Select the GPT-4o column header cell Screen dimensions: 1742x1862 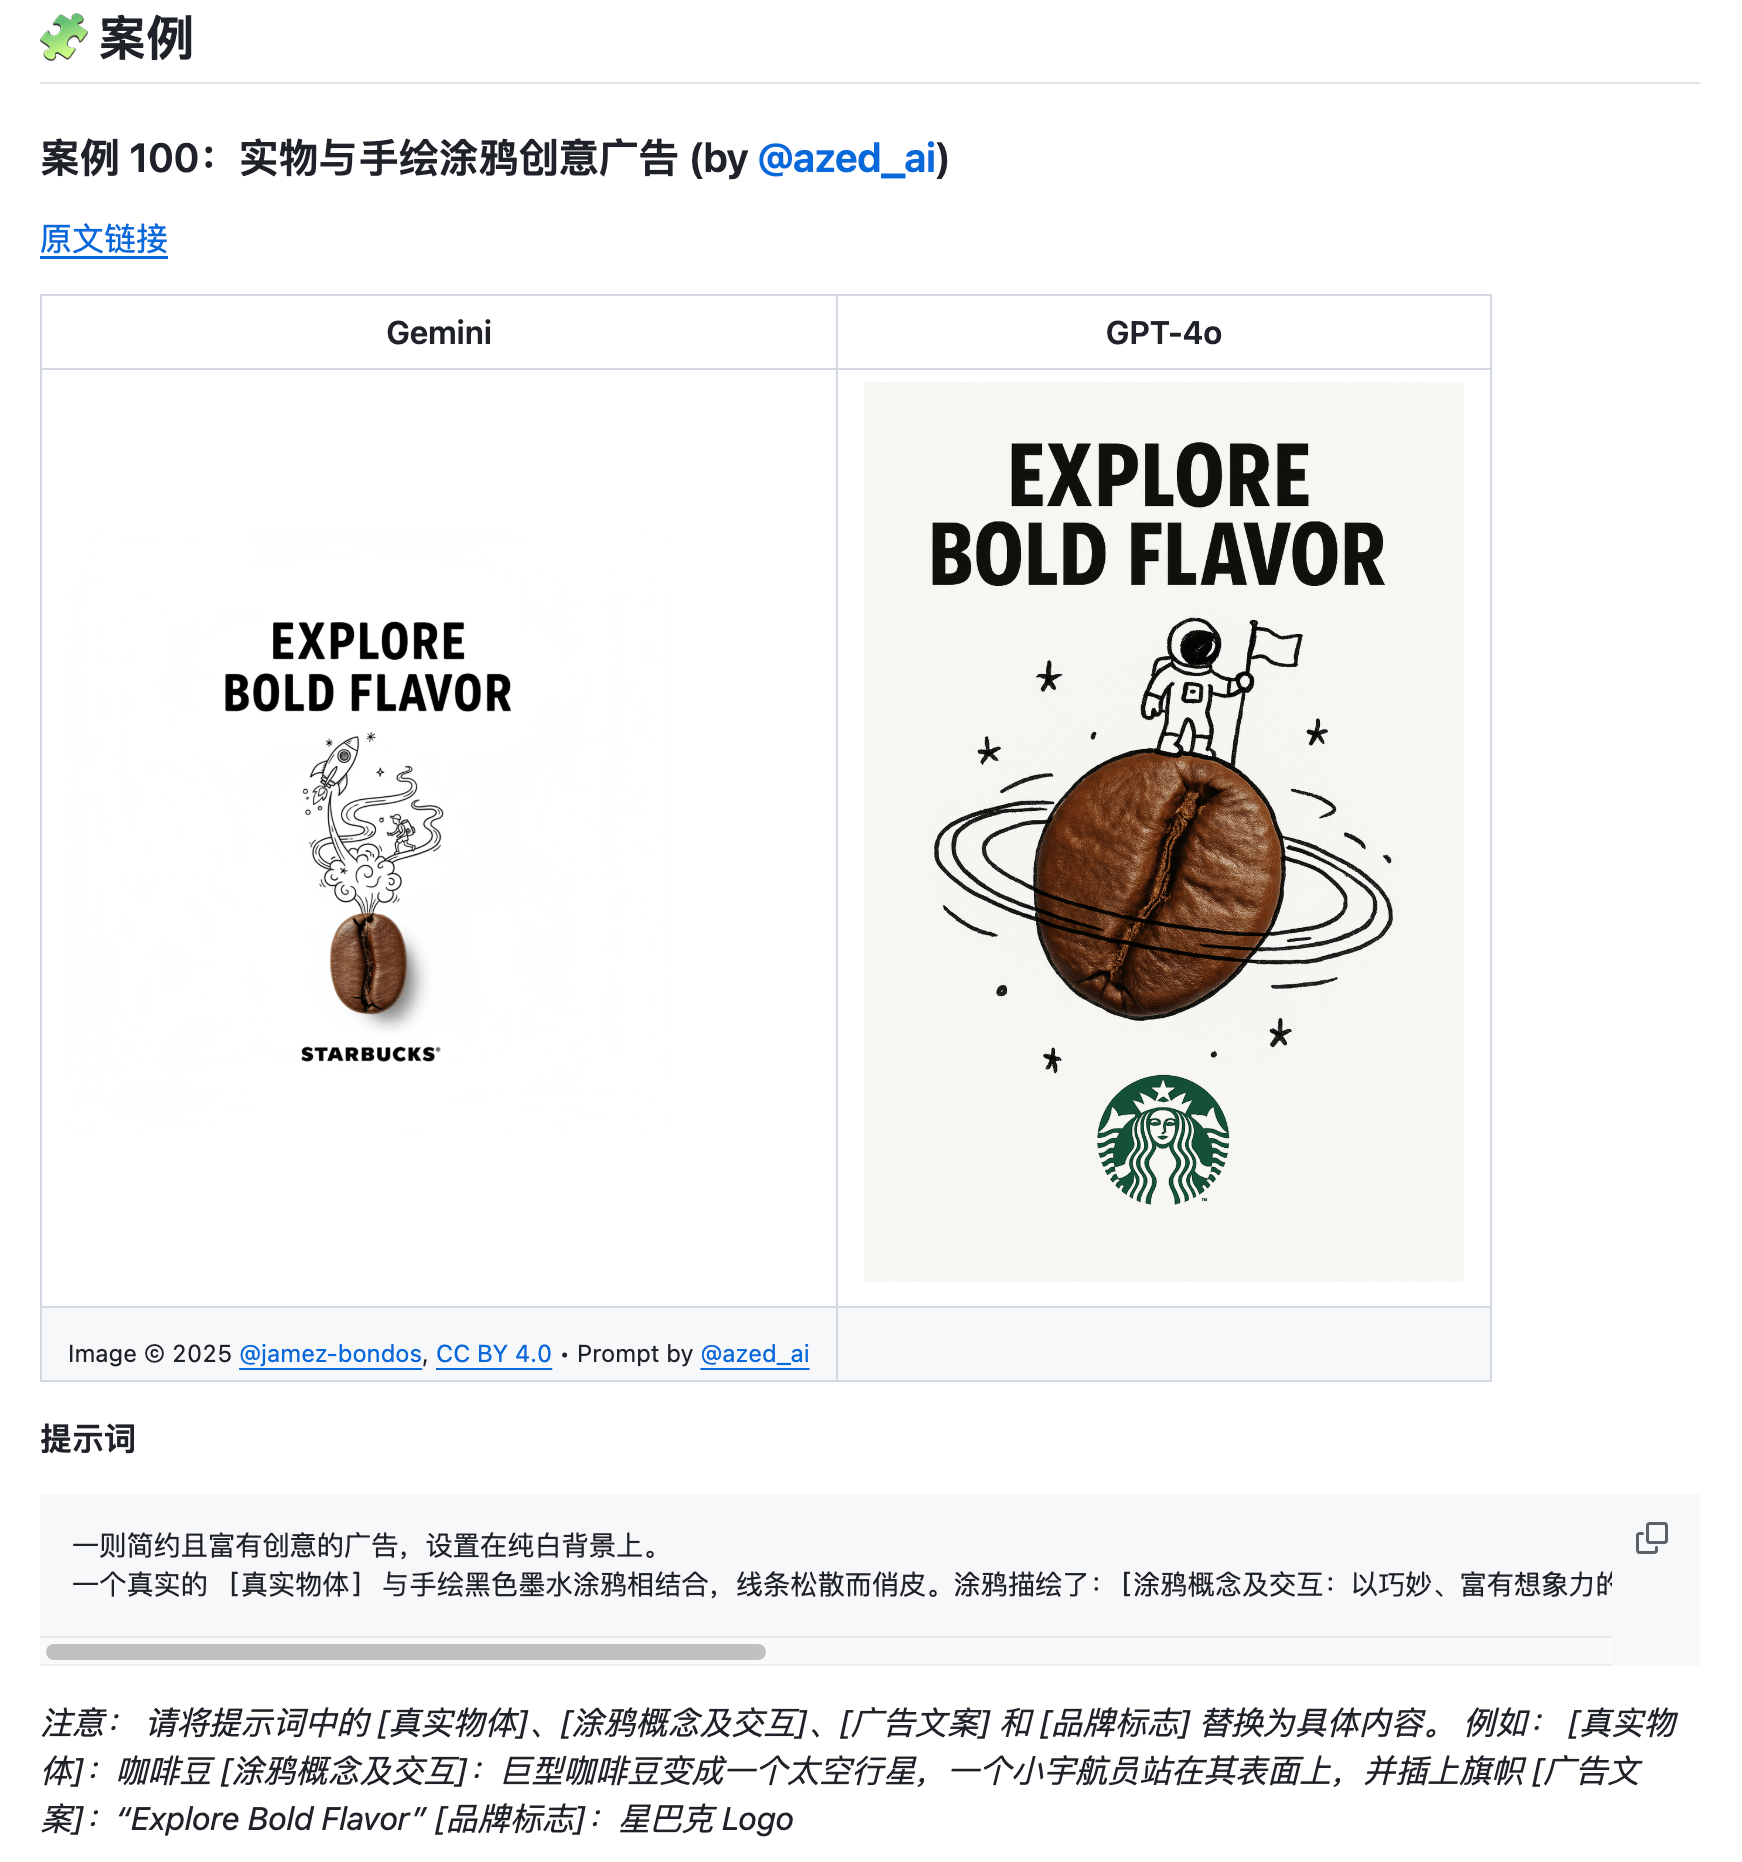1164,332
